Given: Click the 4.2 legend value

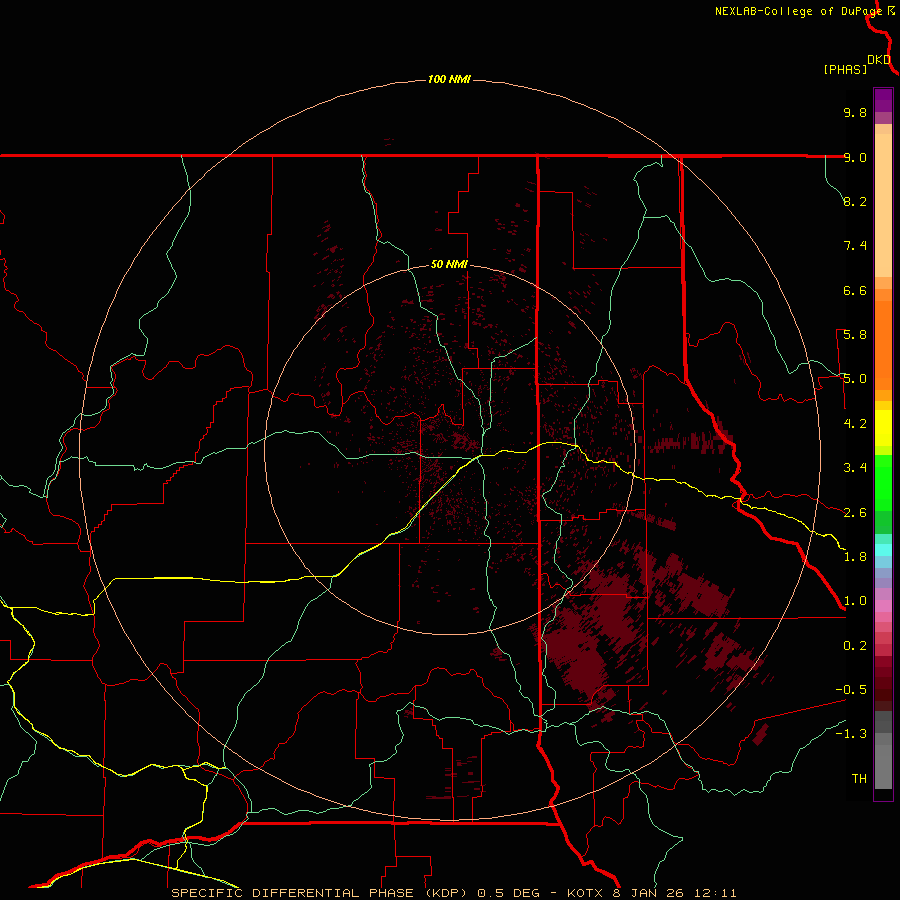Looking at the screenshot, I should tap(855, 424).
